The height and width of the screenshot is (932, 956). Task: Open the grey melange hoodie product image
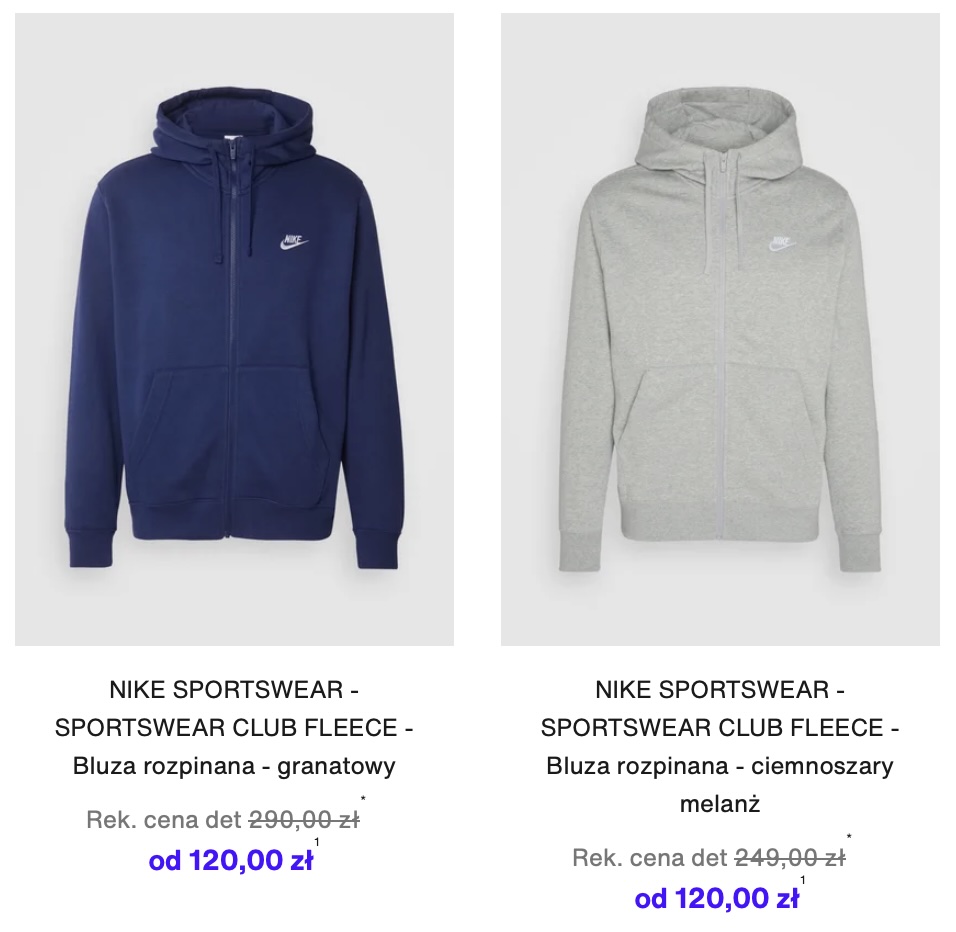click(x=720, y=329)
